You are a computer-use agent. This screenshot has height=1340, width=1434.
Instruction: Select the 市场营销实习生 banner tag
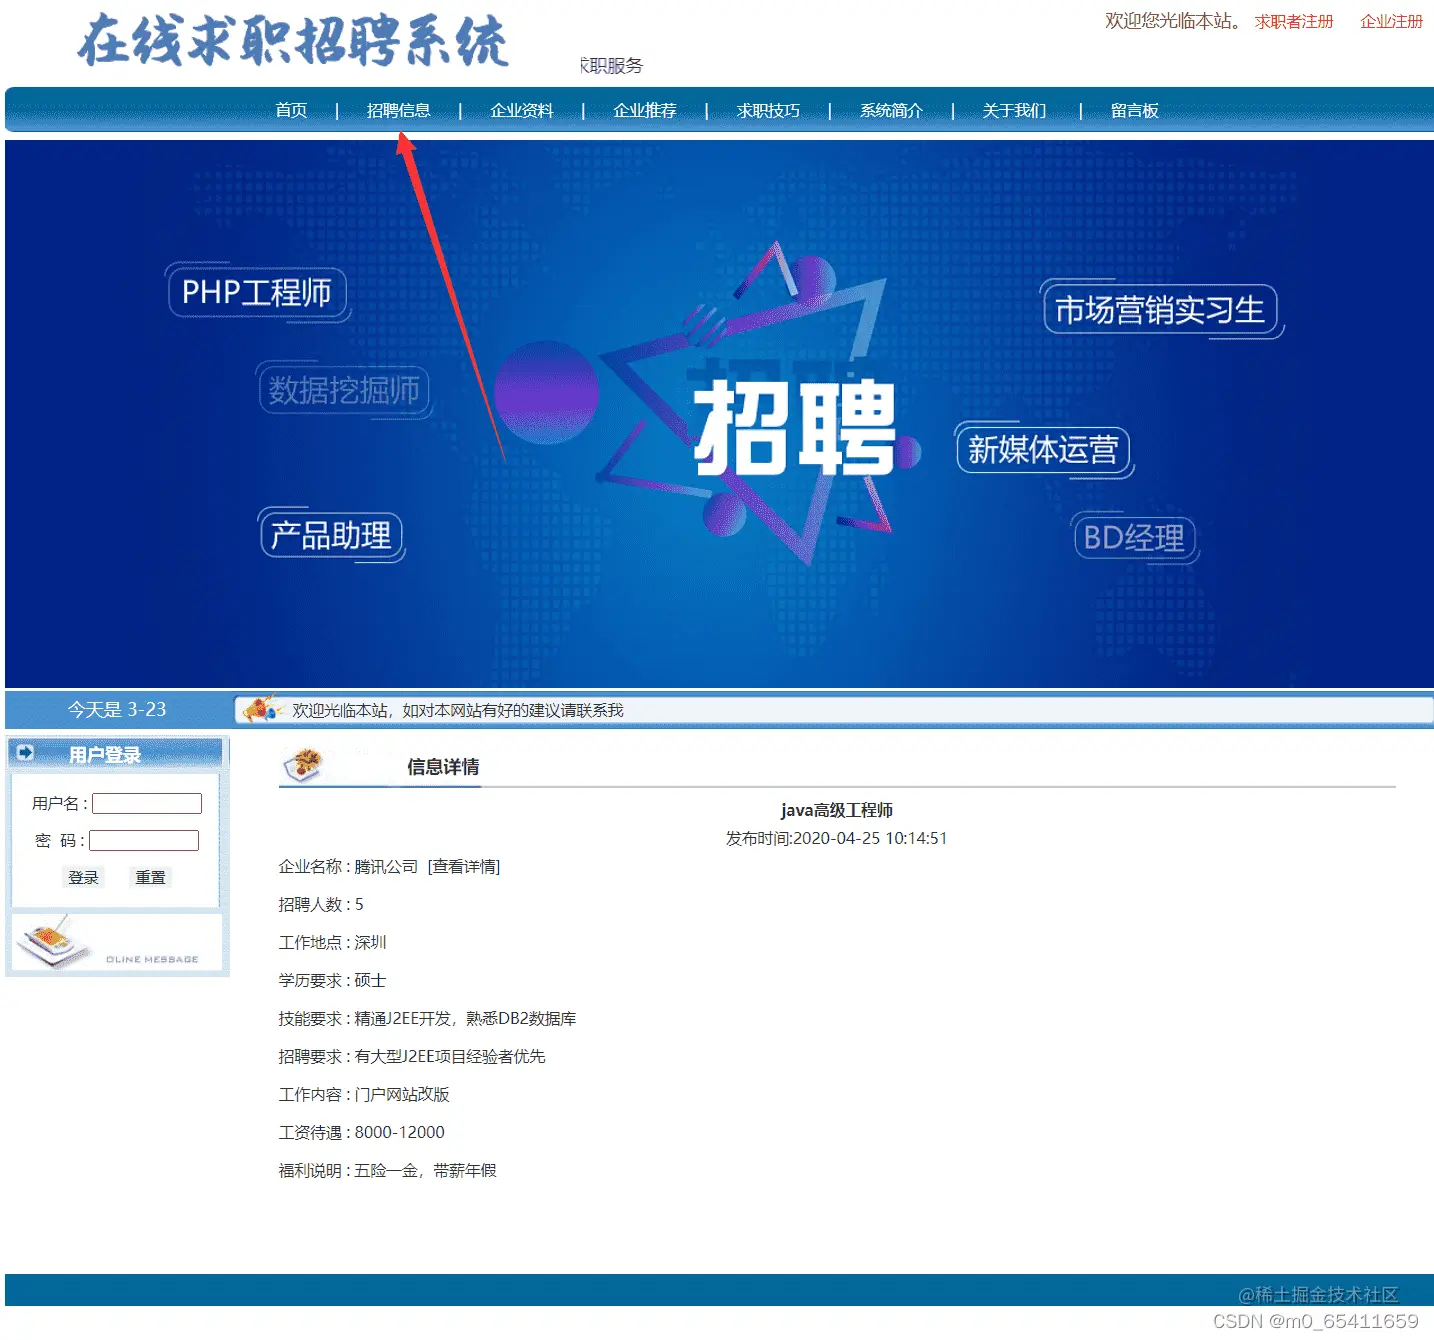(1161, 311)
